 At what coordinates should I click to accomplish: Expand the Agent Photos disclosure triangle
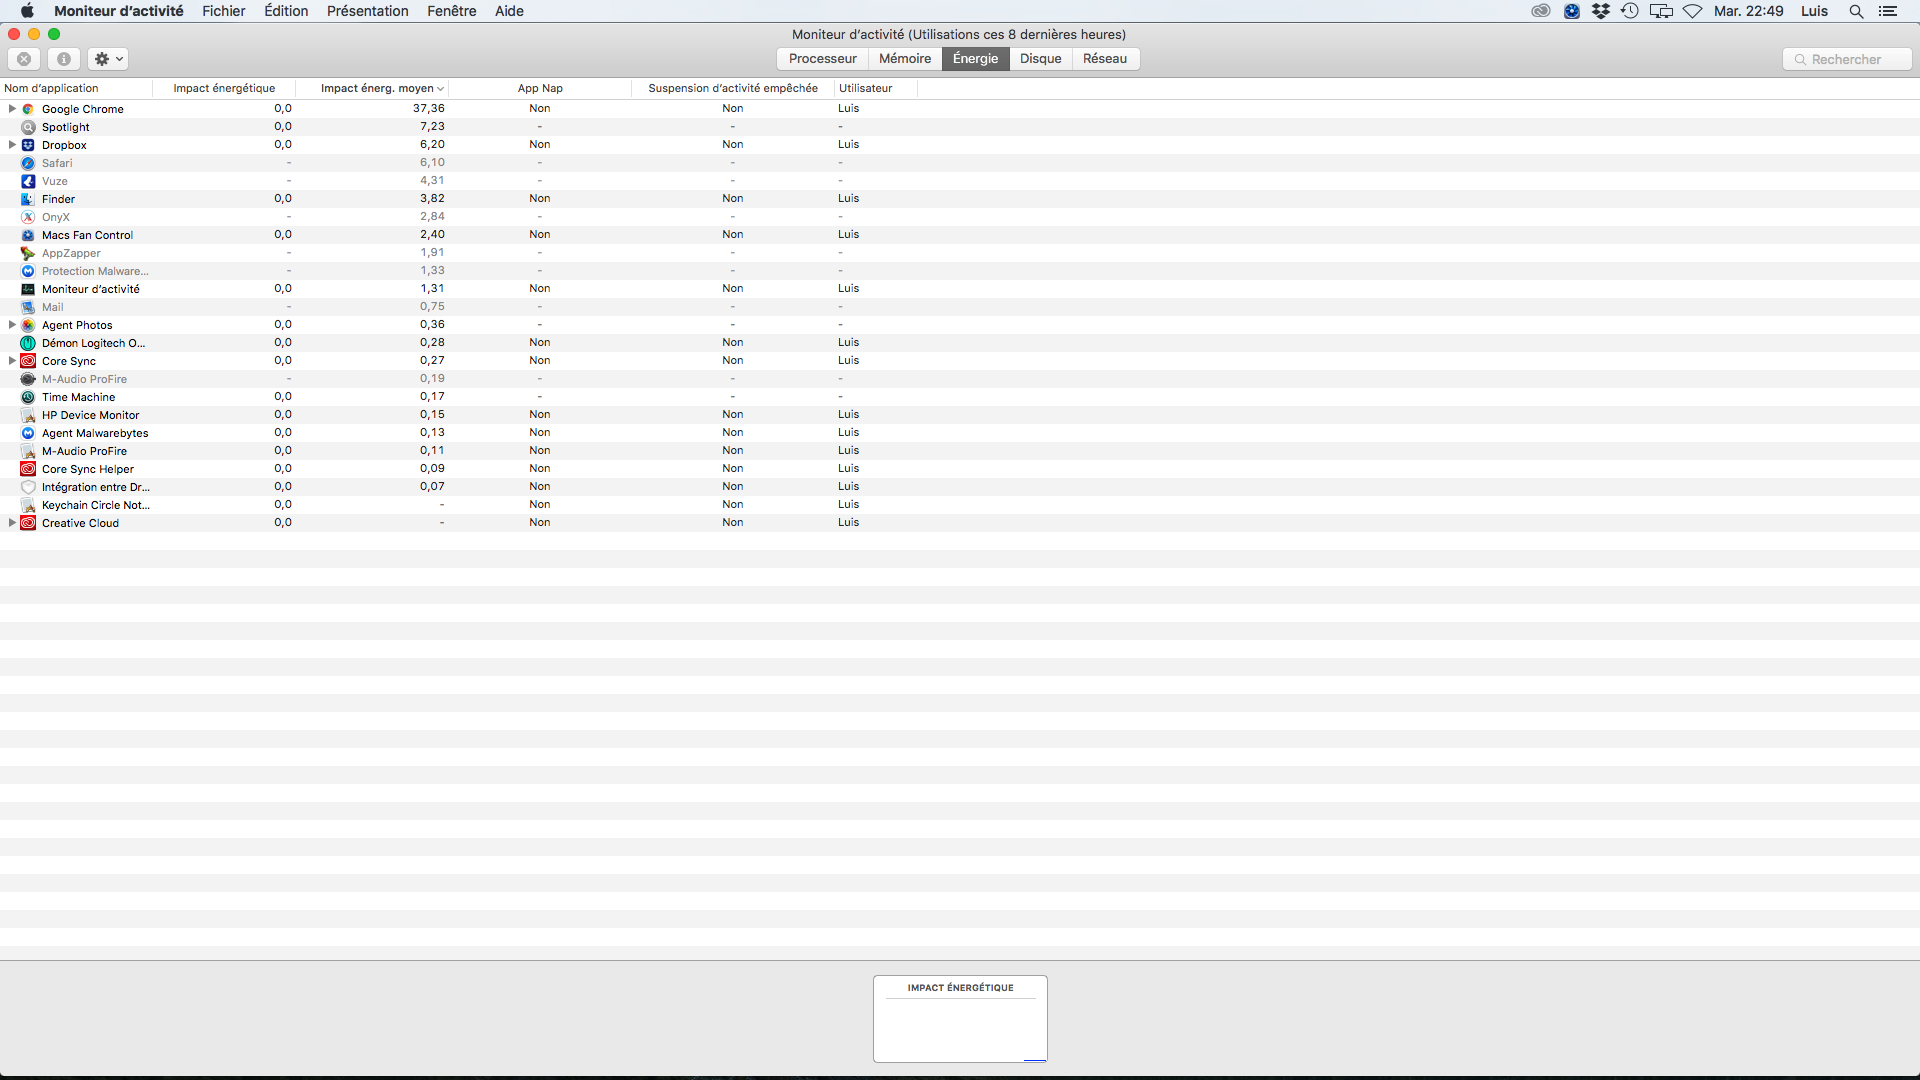pyautogui.click(x=12, y=325)
